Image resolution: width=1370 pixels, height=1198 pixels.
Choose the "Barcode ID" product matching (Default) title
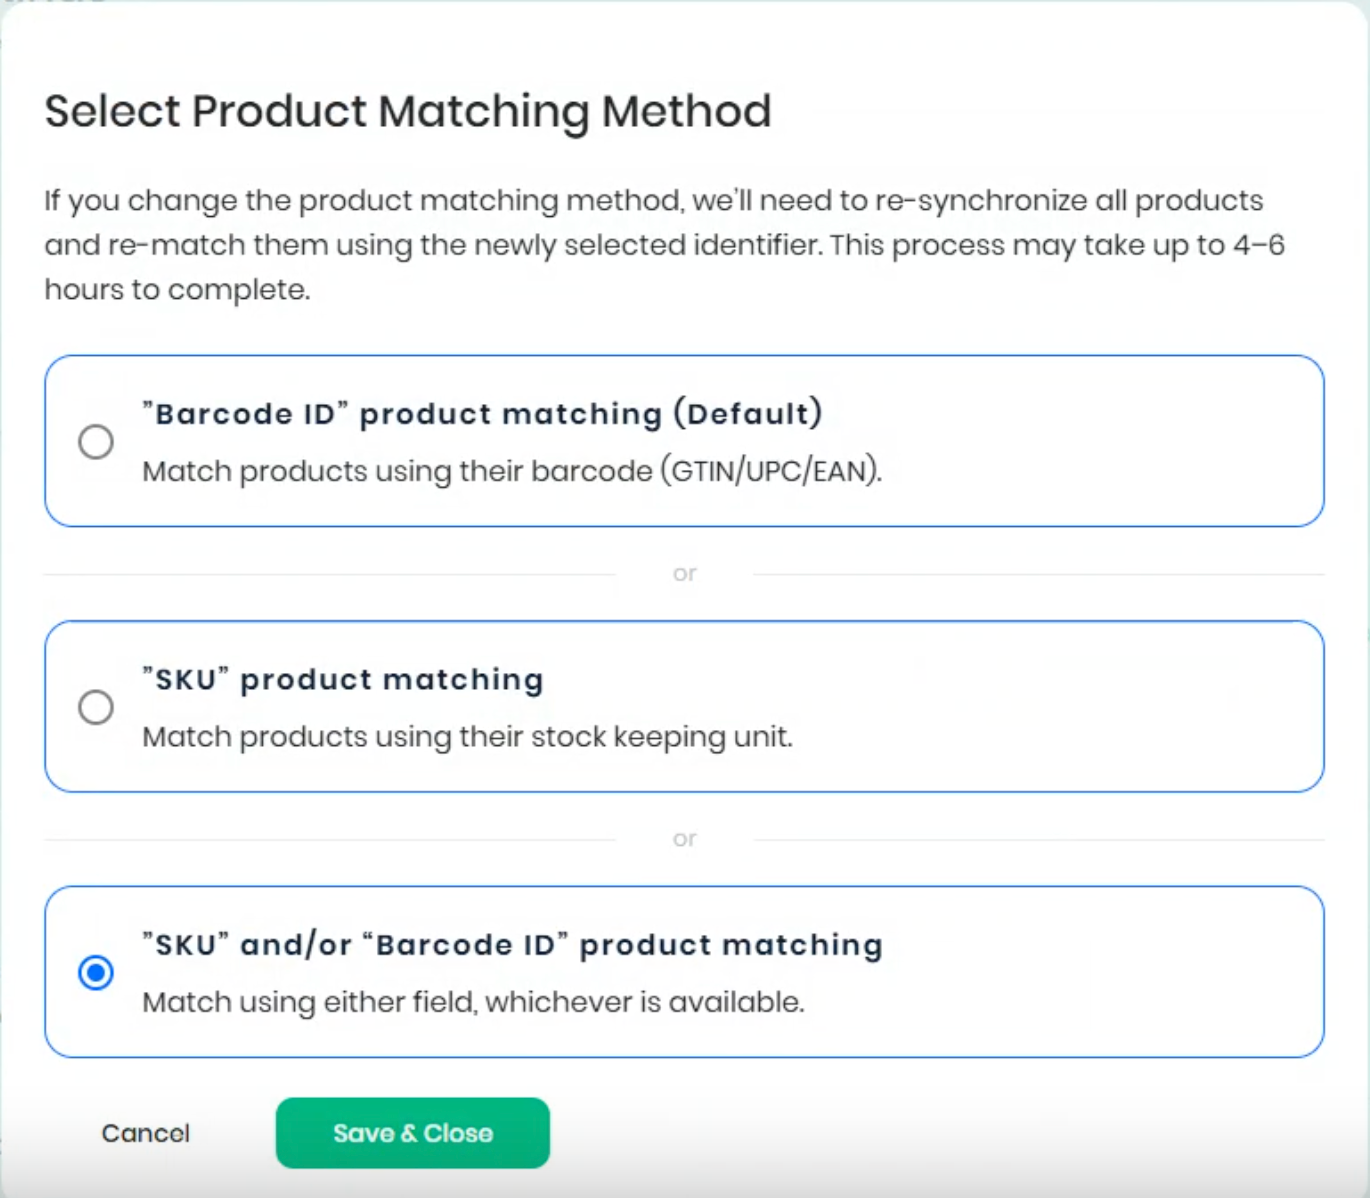click(482, 414)
